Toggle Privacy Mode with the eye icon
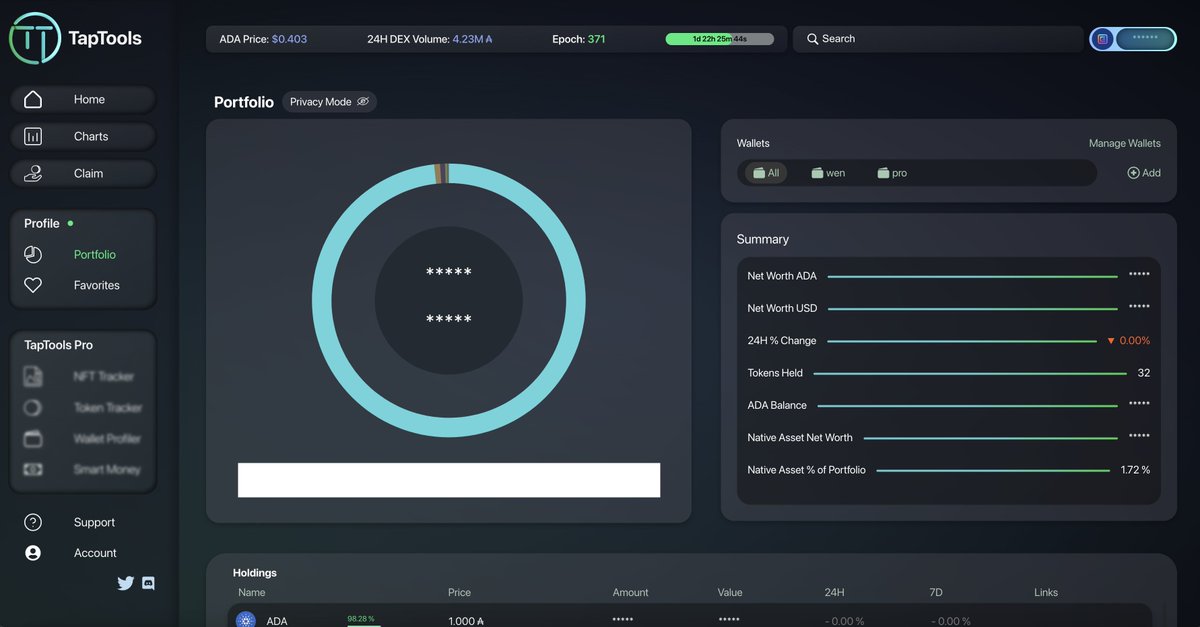This screenshot has height=627, width=1200. point(363,101)
